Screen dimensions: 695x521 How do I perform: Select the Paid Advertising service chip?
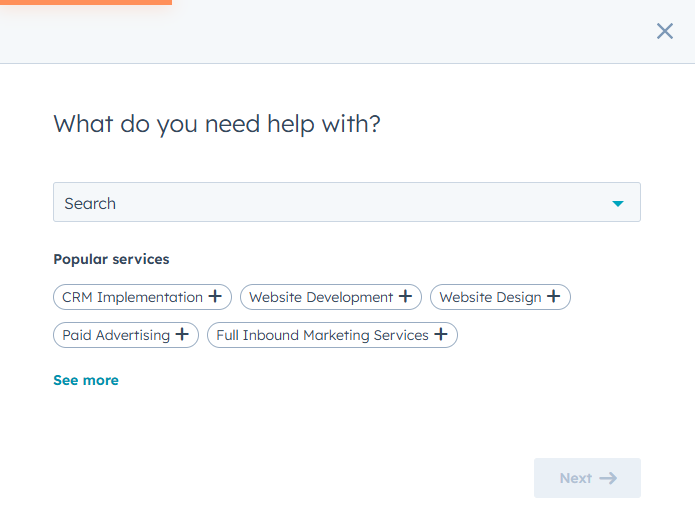pos(126,335)
